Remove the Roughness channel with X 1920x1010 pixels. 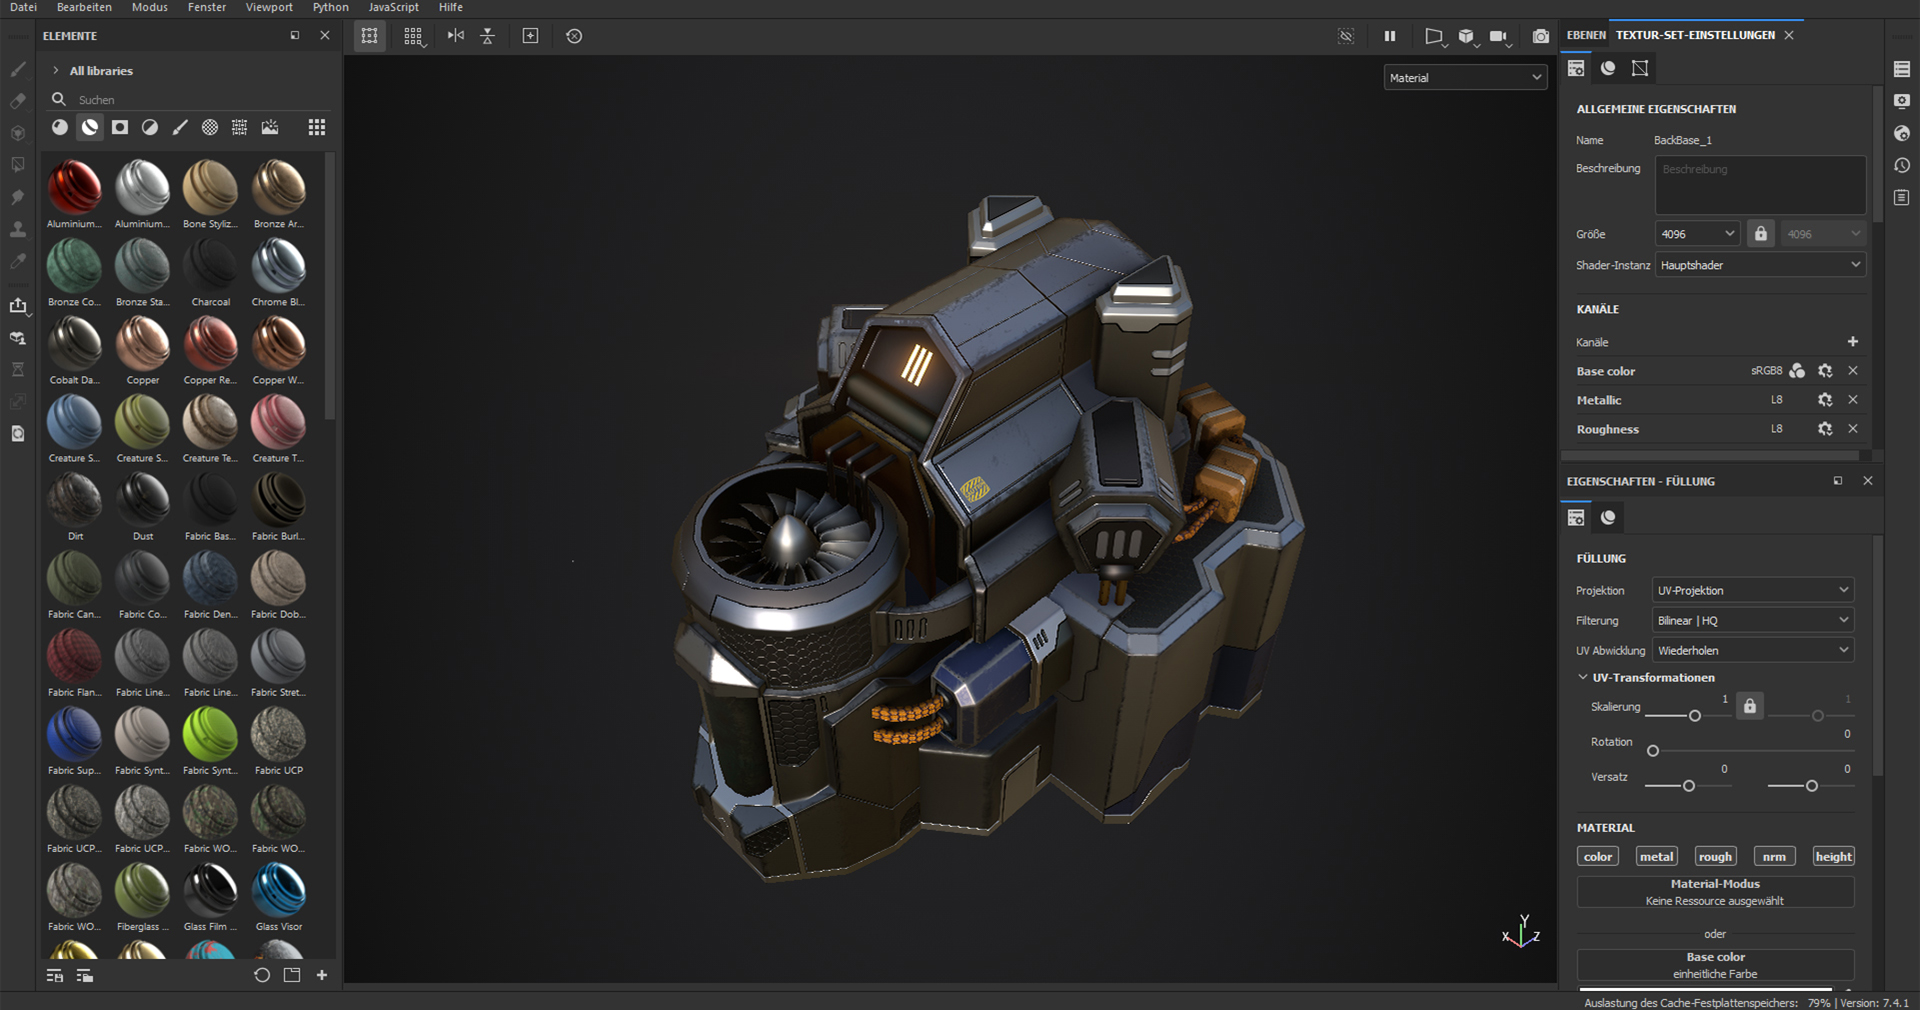pyautogui.click(x=1852, y=429)
